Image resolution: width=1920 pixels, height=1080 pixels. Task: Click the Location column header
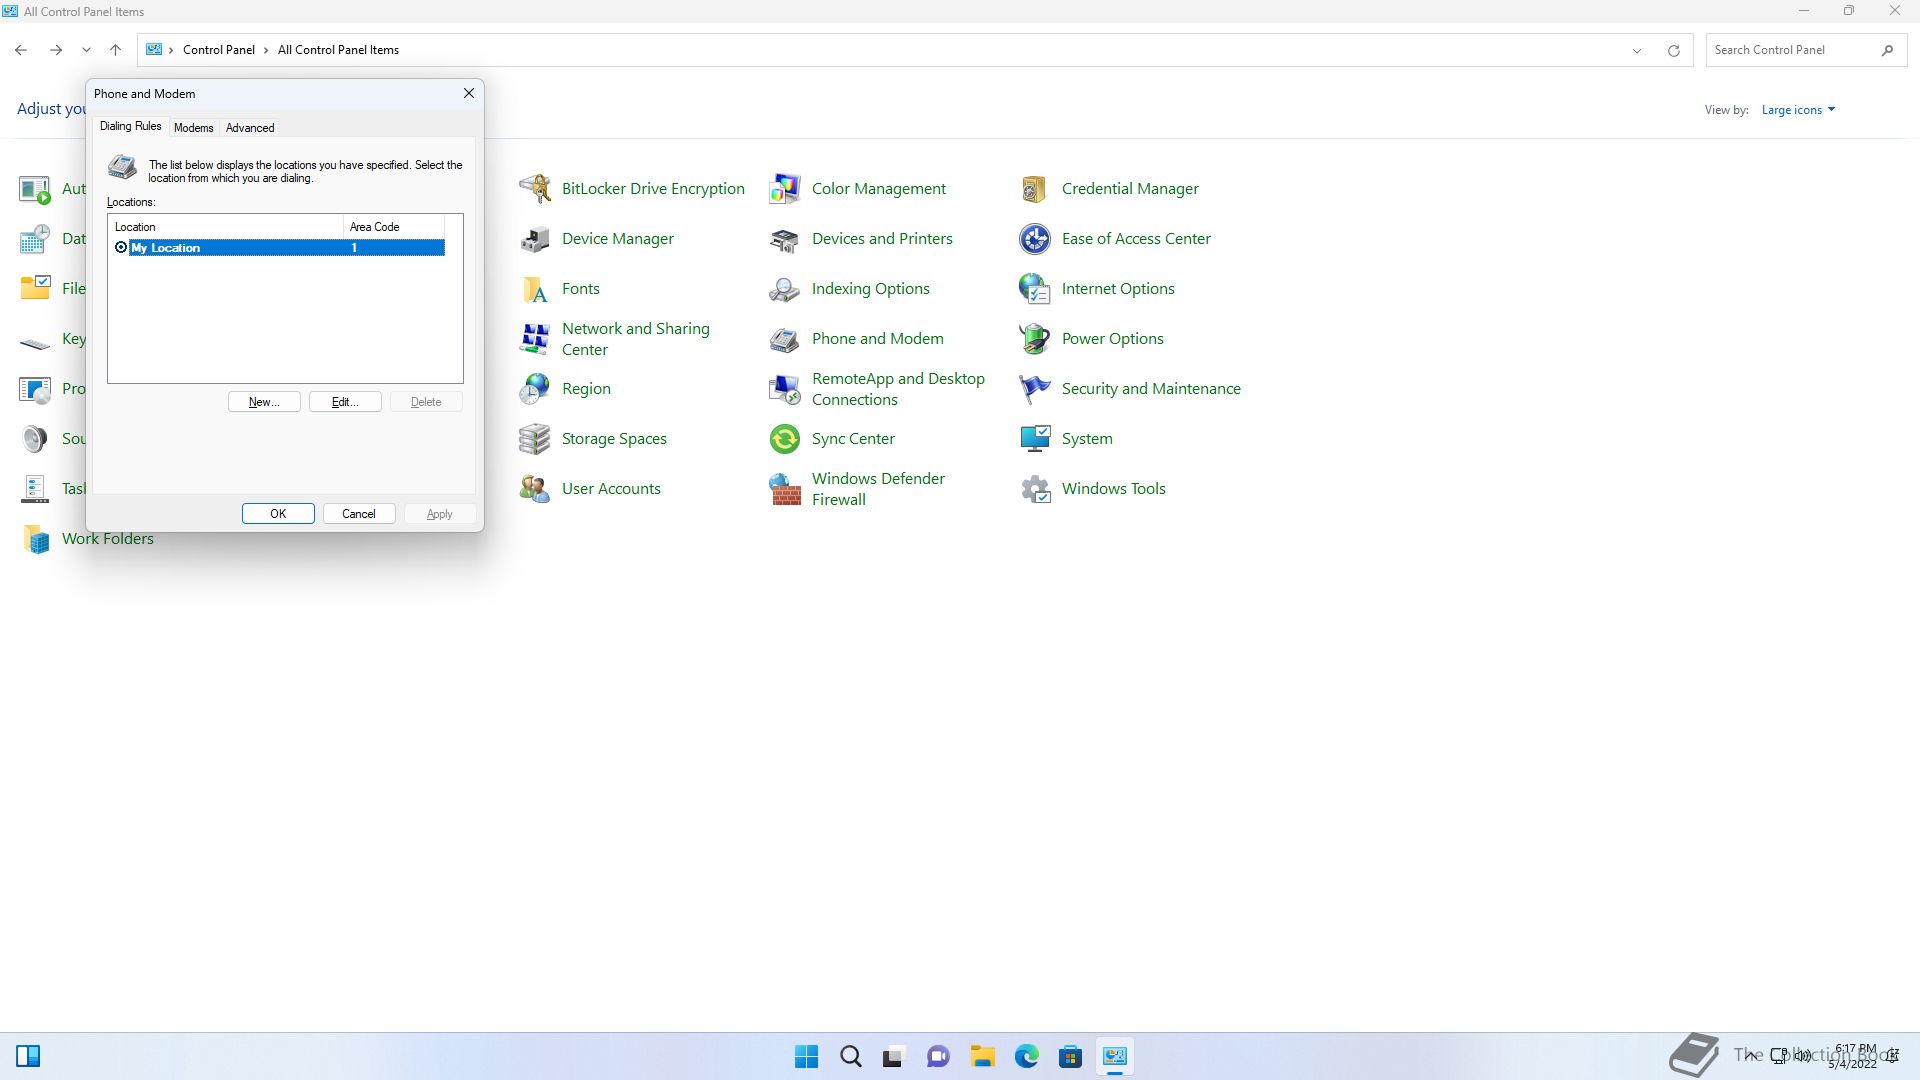pyautogui.click(x=226, y=227)
